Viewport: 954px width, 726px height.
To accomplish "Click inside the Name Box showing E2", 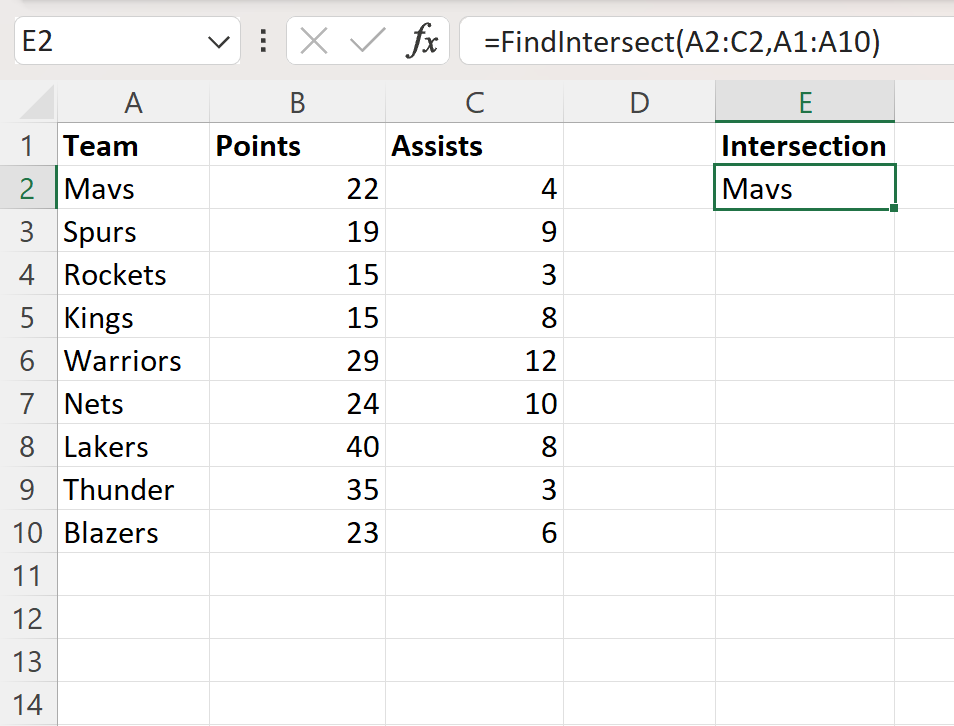I will point(110,42).
